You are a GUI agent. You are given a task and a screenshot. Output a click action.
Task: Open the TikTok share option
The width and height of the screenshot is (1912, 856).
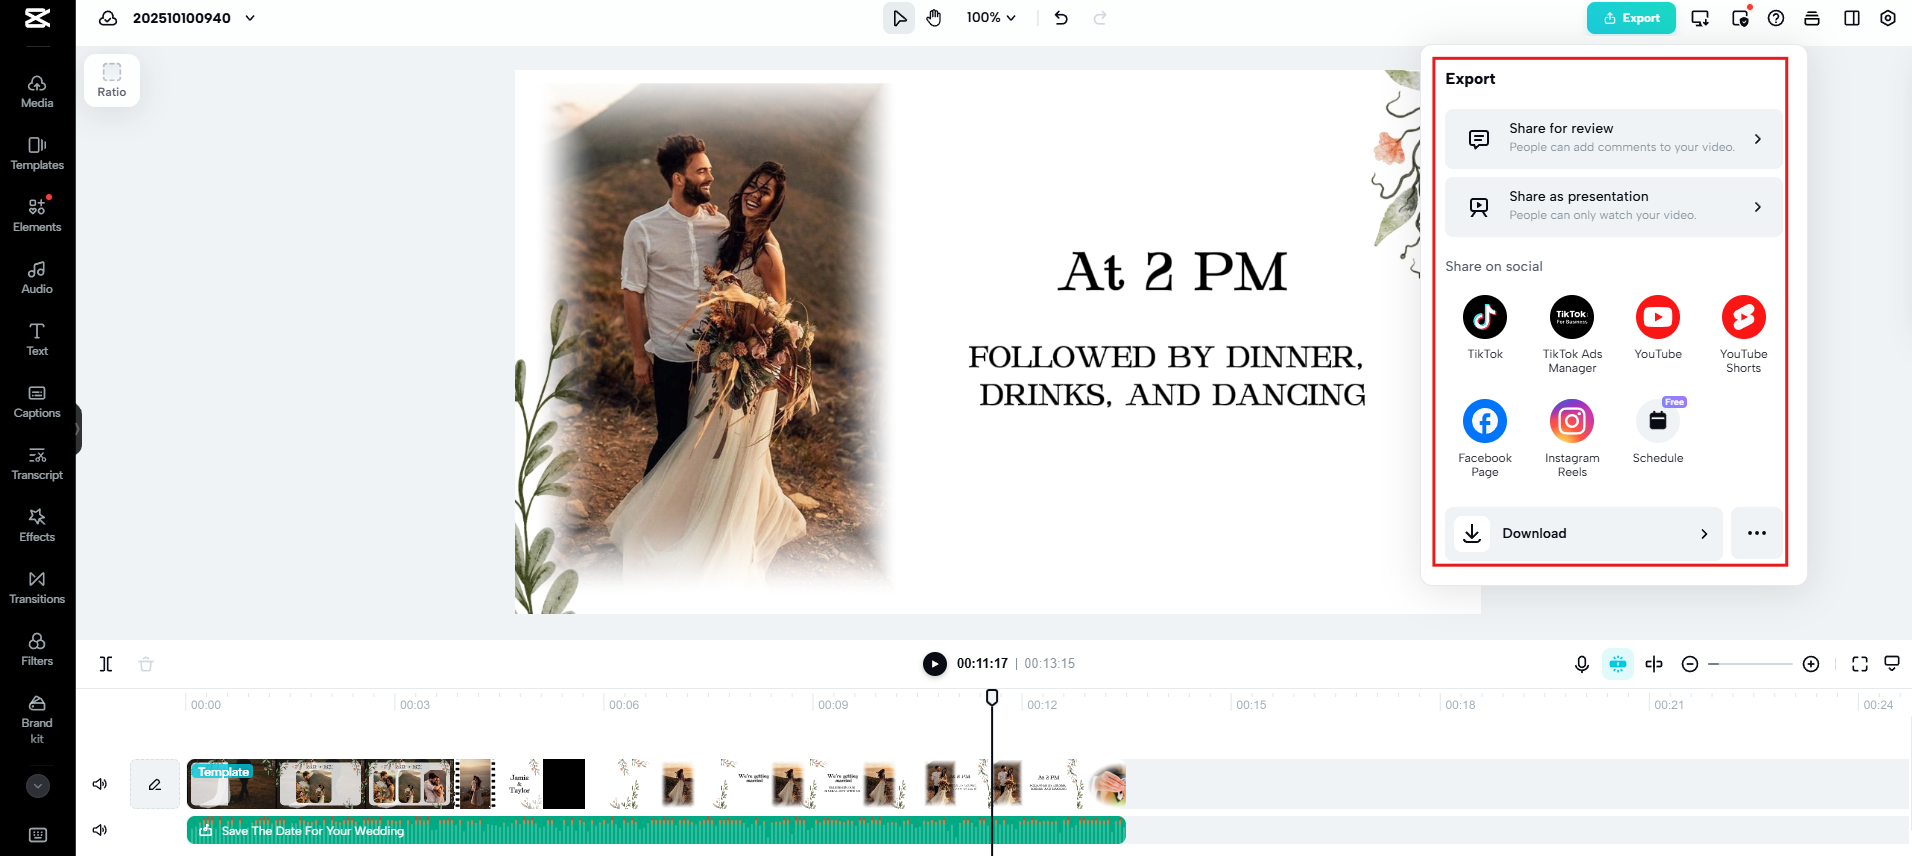(1484, 318)
